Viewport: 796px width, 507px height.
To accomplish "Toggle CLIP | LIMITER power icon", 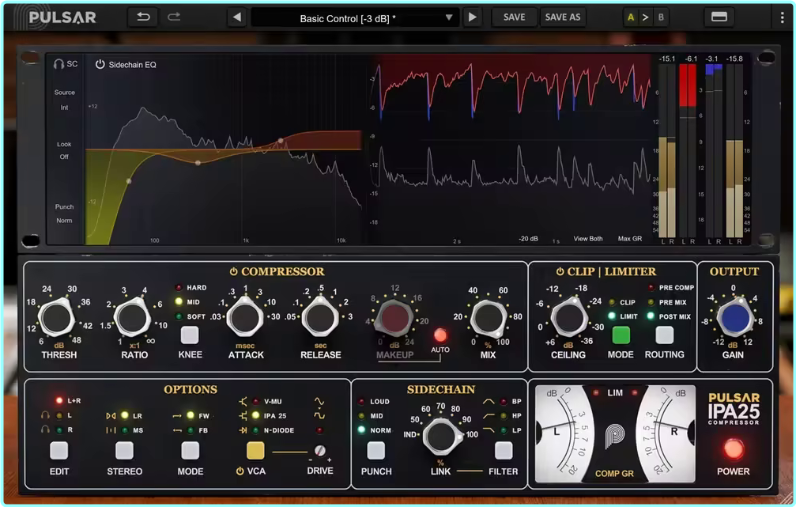I will pyautogui.click(x=560, y=272).
